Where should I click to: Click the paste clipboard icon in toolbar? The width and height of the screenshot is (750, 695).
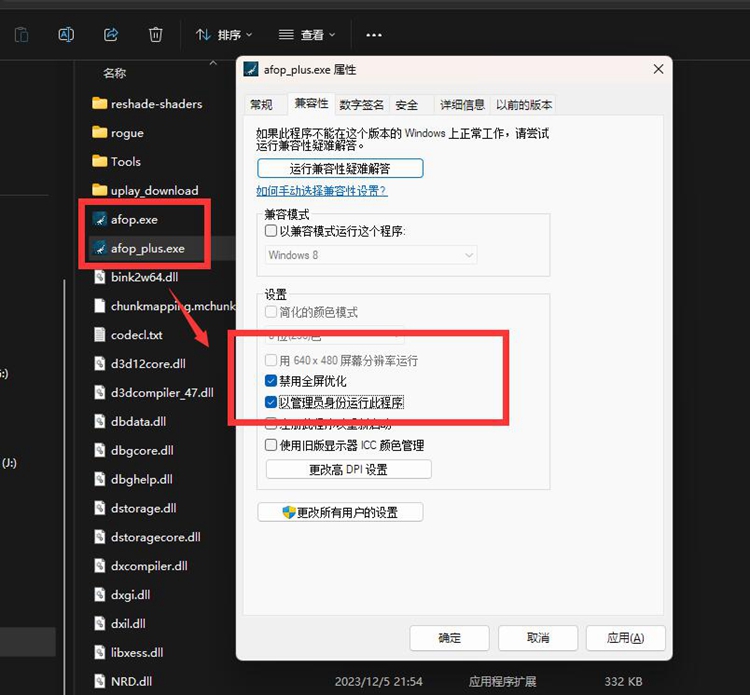click(21, 35)
